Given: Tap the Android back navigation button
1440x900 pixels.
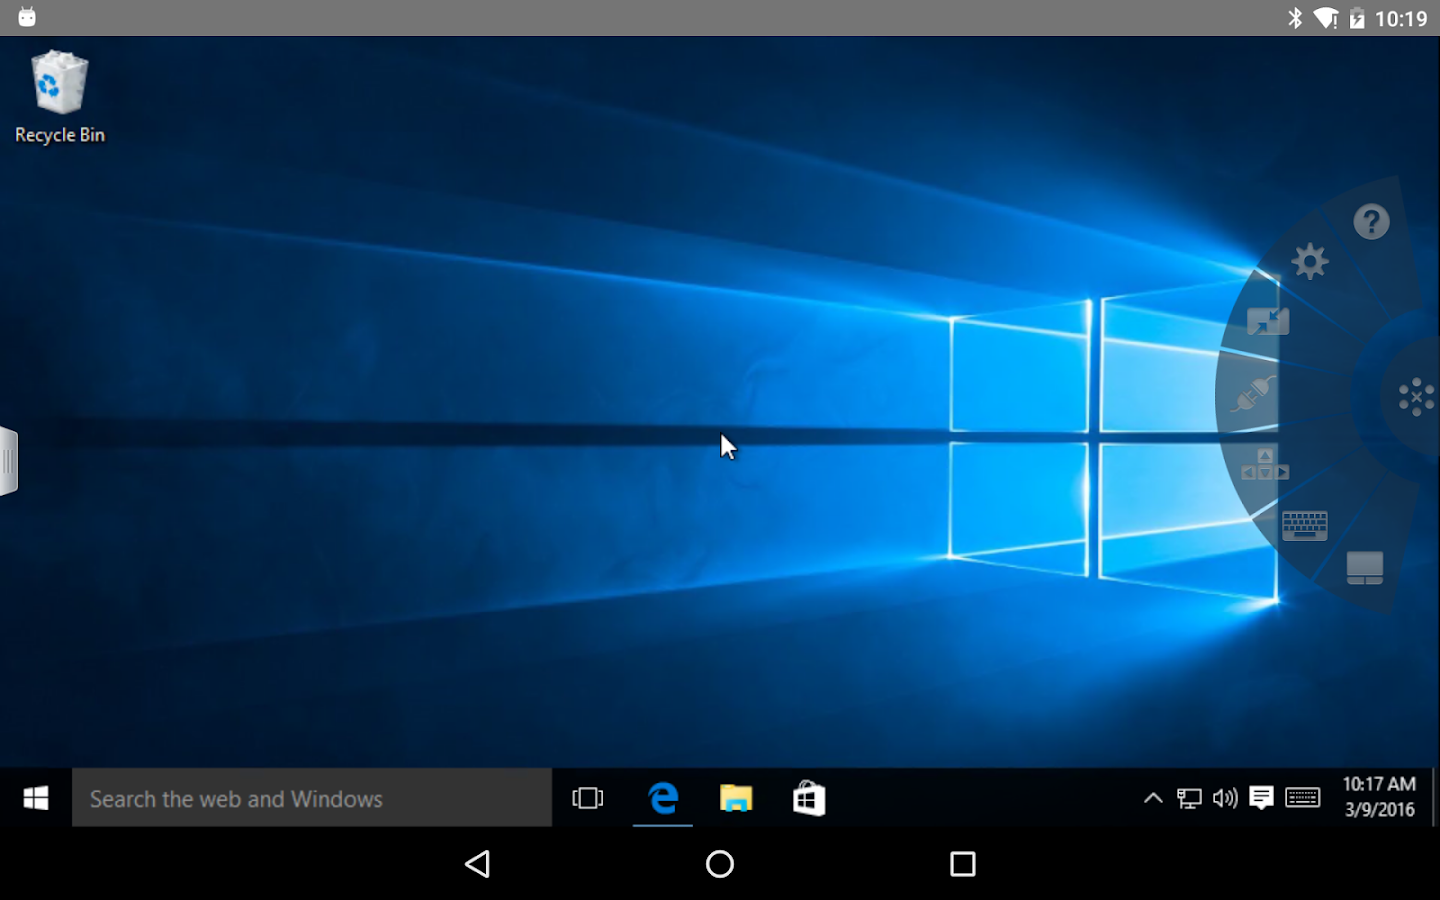Looking at the screenshot, I should pos(478,864).
